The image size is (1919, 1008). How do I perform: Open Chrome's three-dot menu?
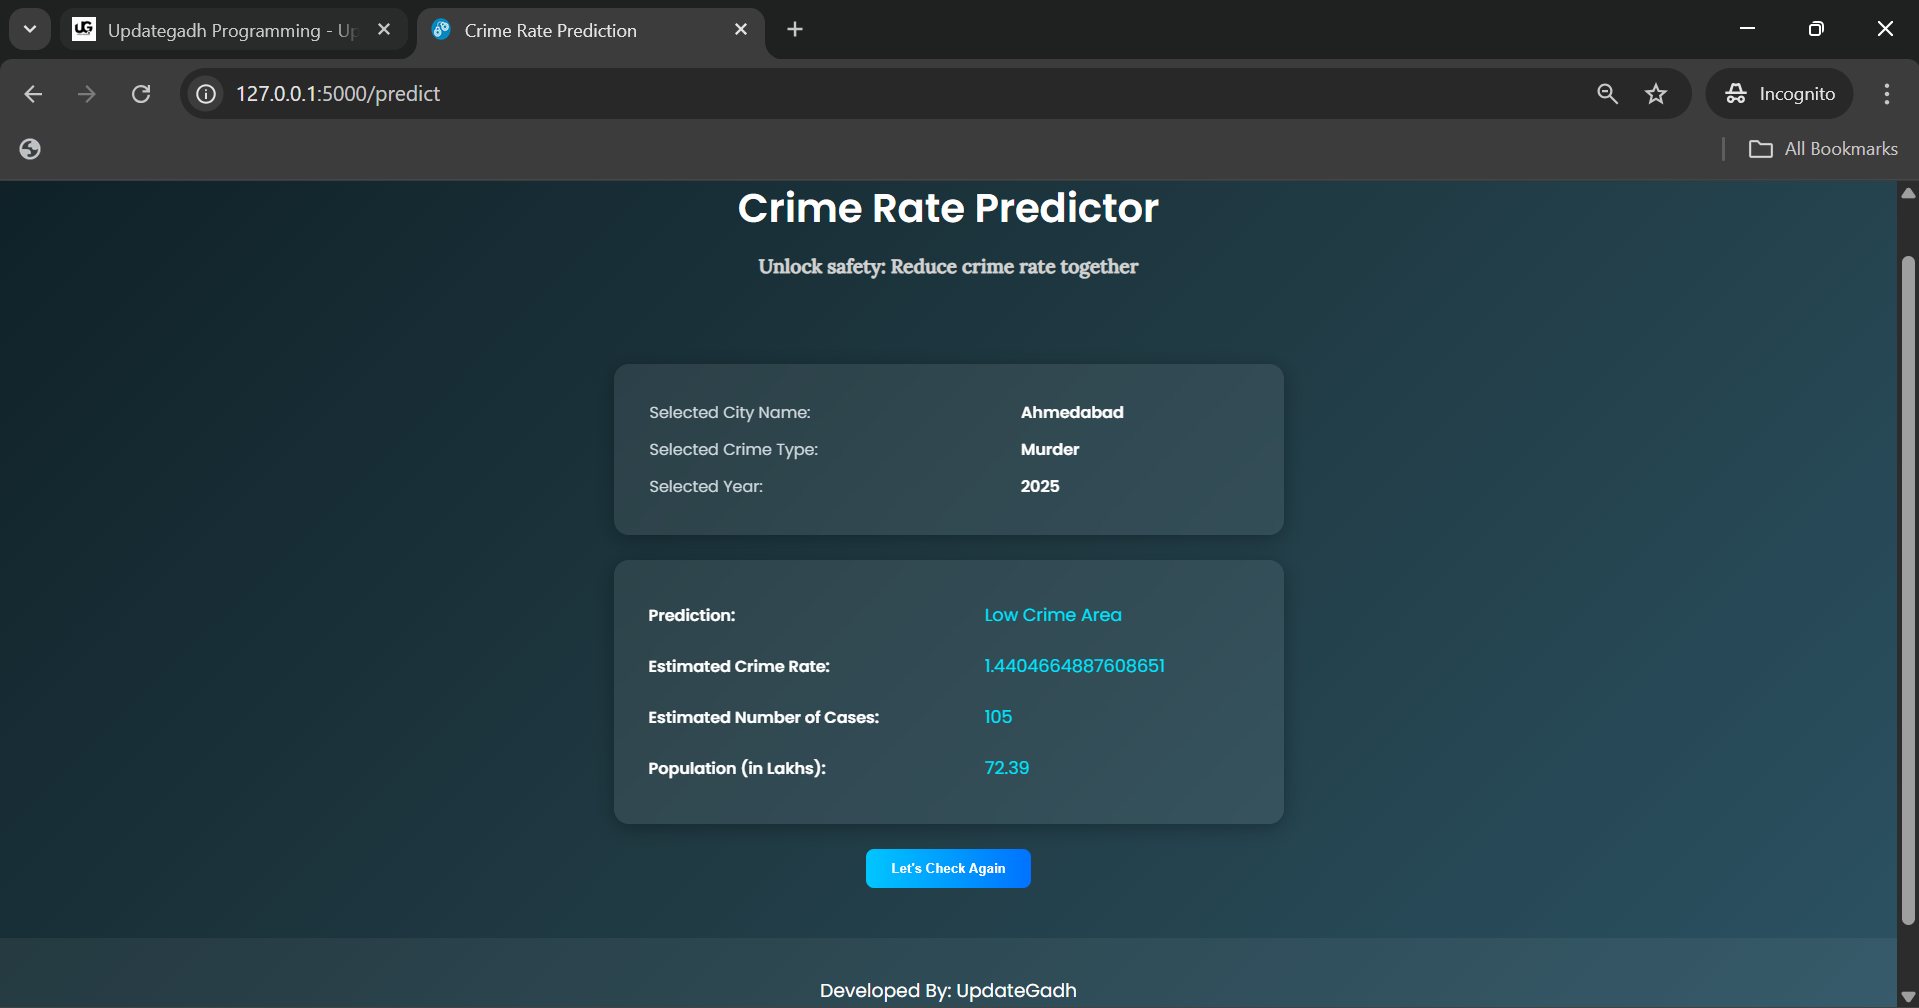click(x=1887, y=94)
